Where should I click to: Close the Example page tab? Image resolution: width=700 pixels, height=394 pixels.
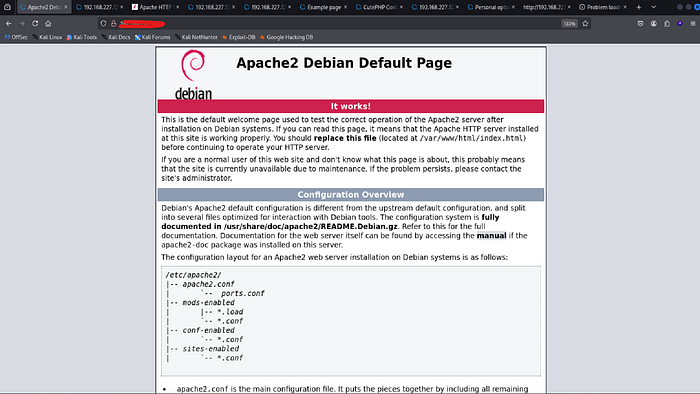tap(345, 7)
